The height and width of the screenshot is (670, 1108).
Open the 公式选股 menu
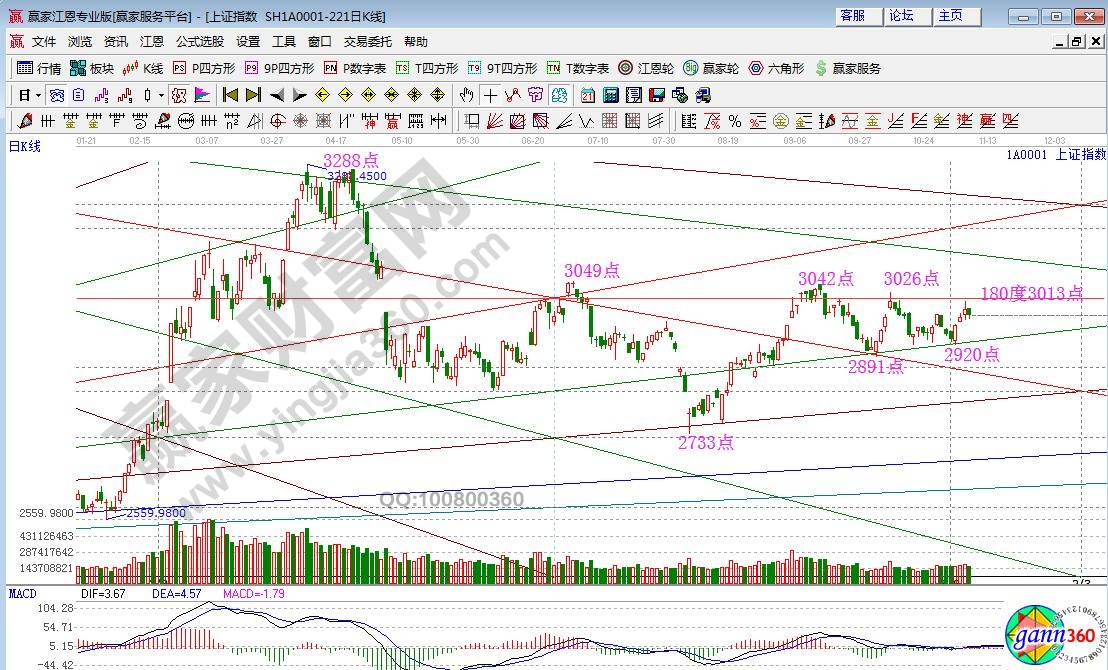coord(200,42)
